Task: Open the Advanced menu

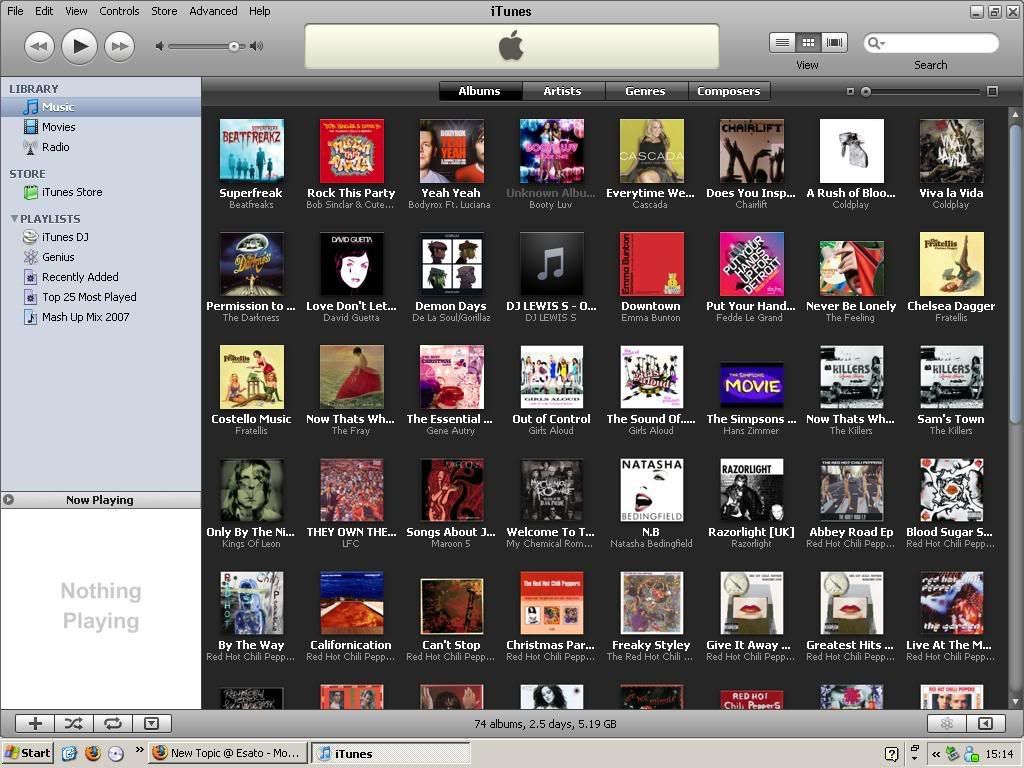Action: (x=213, y=11)
